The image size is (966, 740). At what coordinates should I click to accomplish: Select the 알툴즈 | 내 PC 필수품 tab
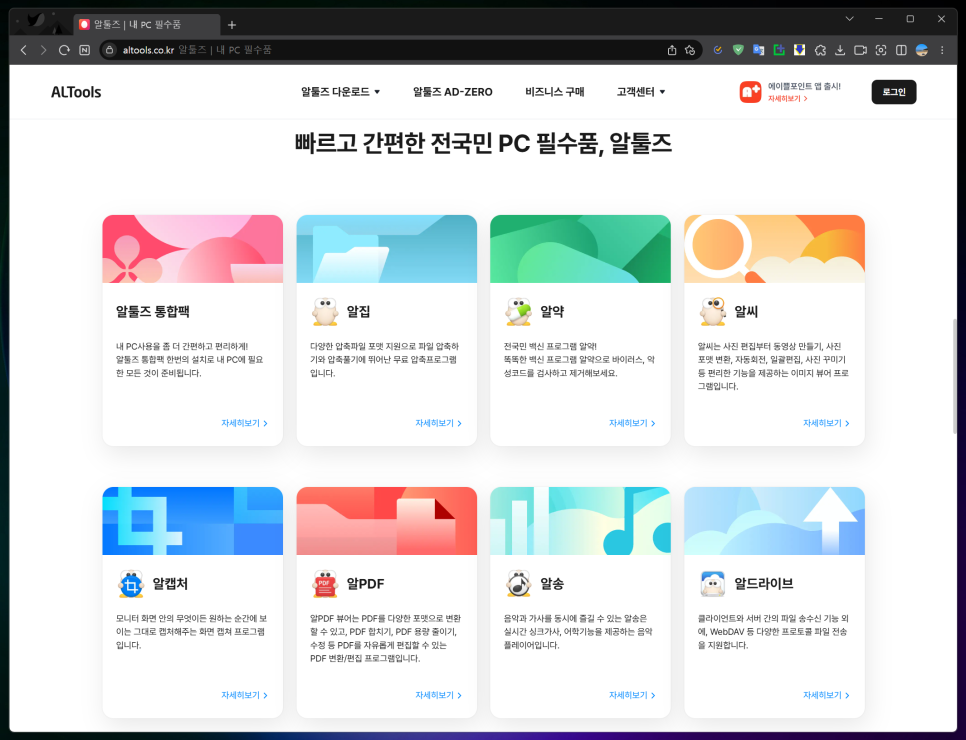147,25
